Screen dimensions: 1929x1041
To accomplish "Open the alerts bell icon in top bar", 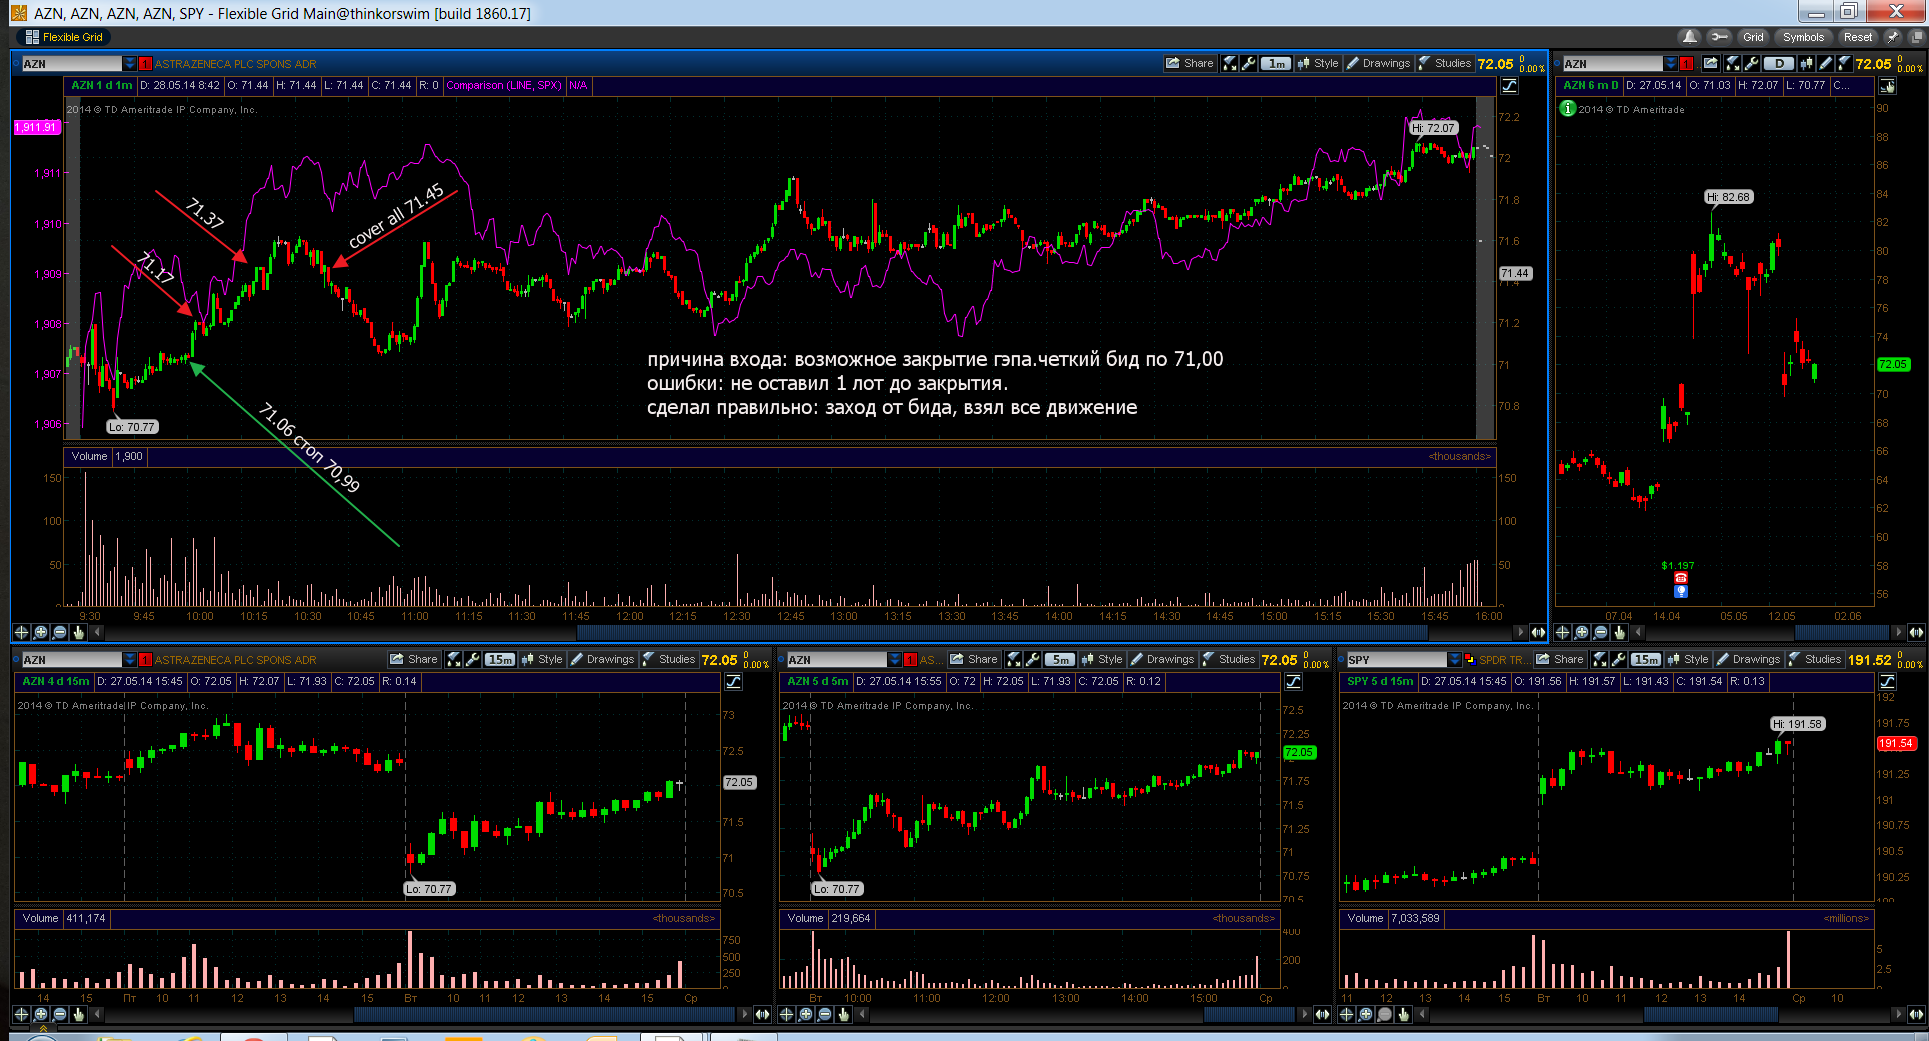I will (x=1690, y=37).
